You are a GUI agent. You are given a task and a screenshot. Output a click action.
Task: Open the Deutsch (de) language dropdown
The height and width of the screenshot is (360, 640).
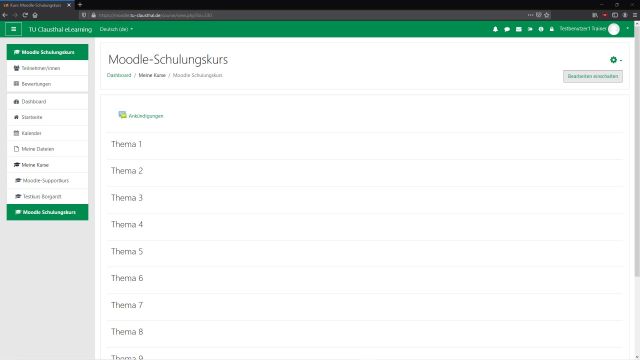pyautogui.click(x=116, y=29)
